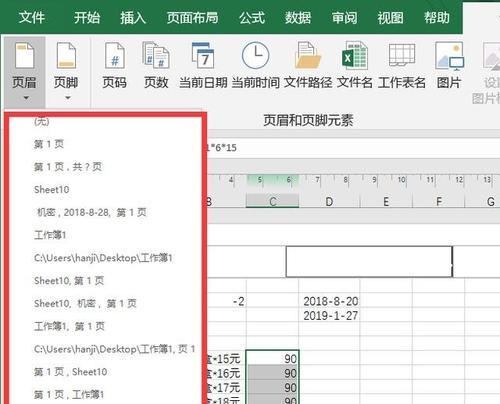
Task: Select column E header
Action: (386, 202)
